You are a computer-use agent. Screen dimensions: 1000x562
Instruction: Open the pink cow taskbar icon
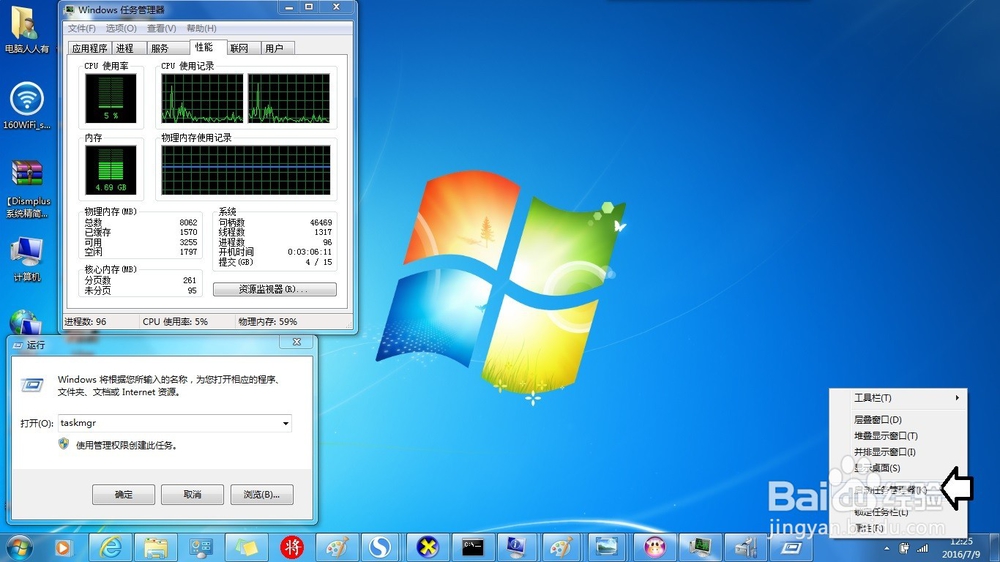point(654,547)
